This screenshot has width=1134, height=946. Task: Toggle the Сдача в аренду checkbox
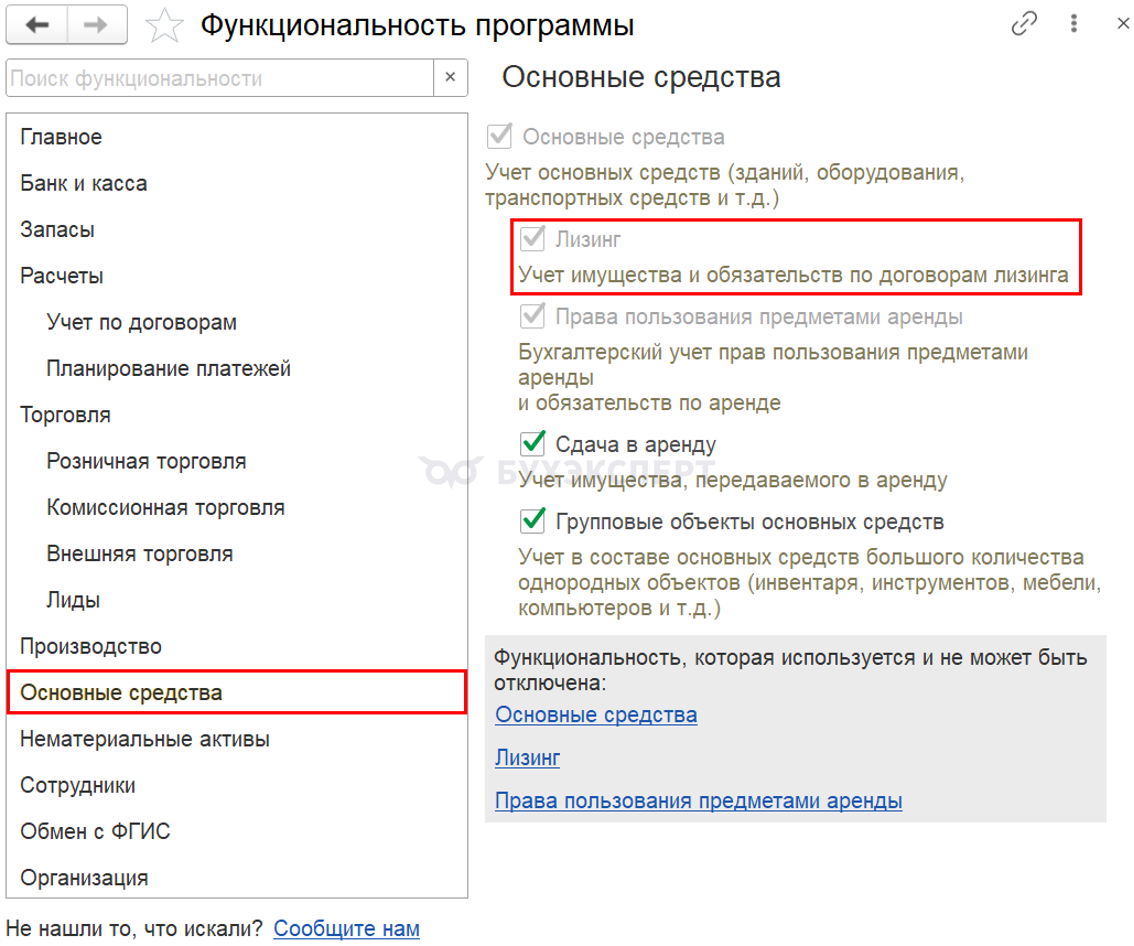coord(533,443)
